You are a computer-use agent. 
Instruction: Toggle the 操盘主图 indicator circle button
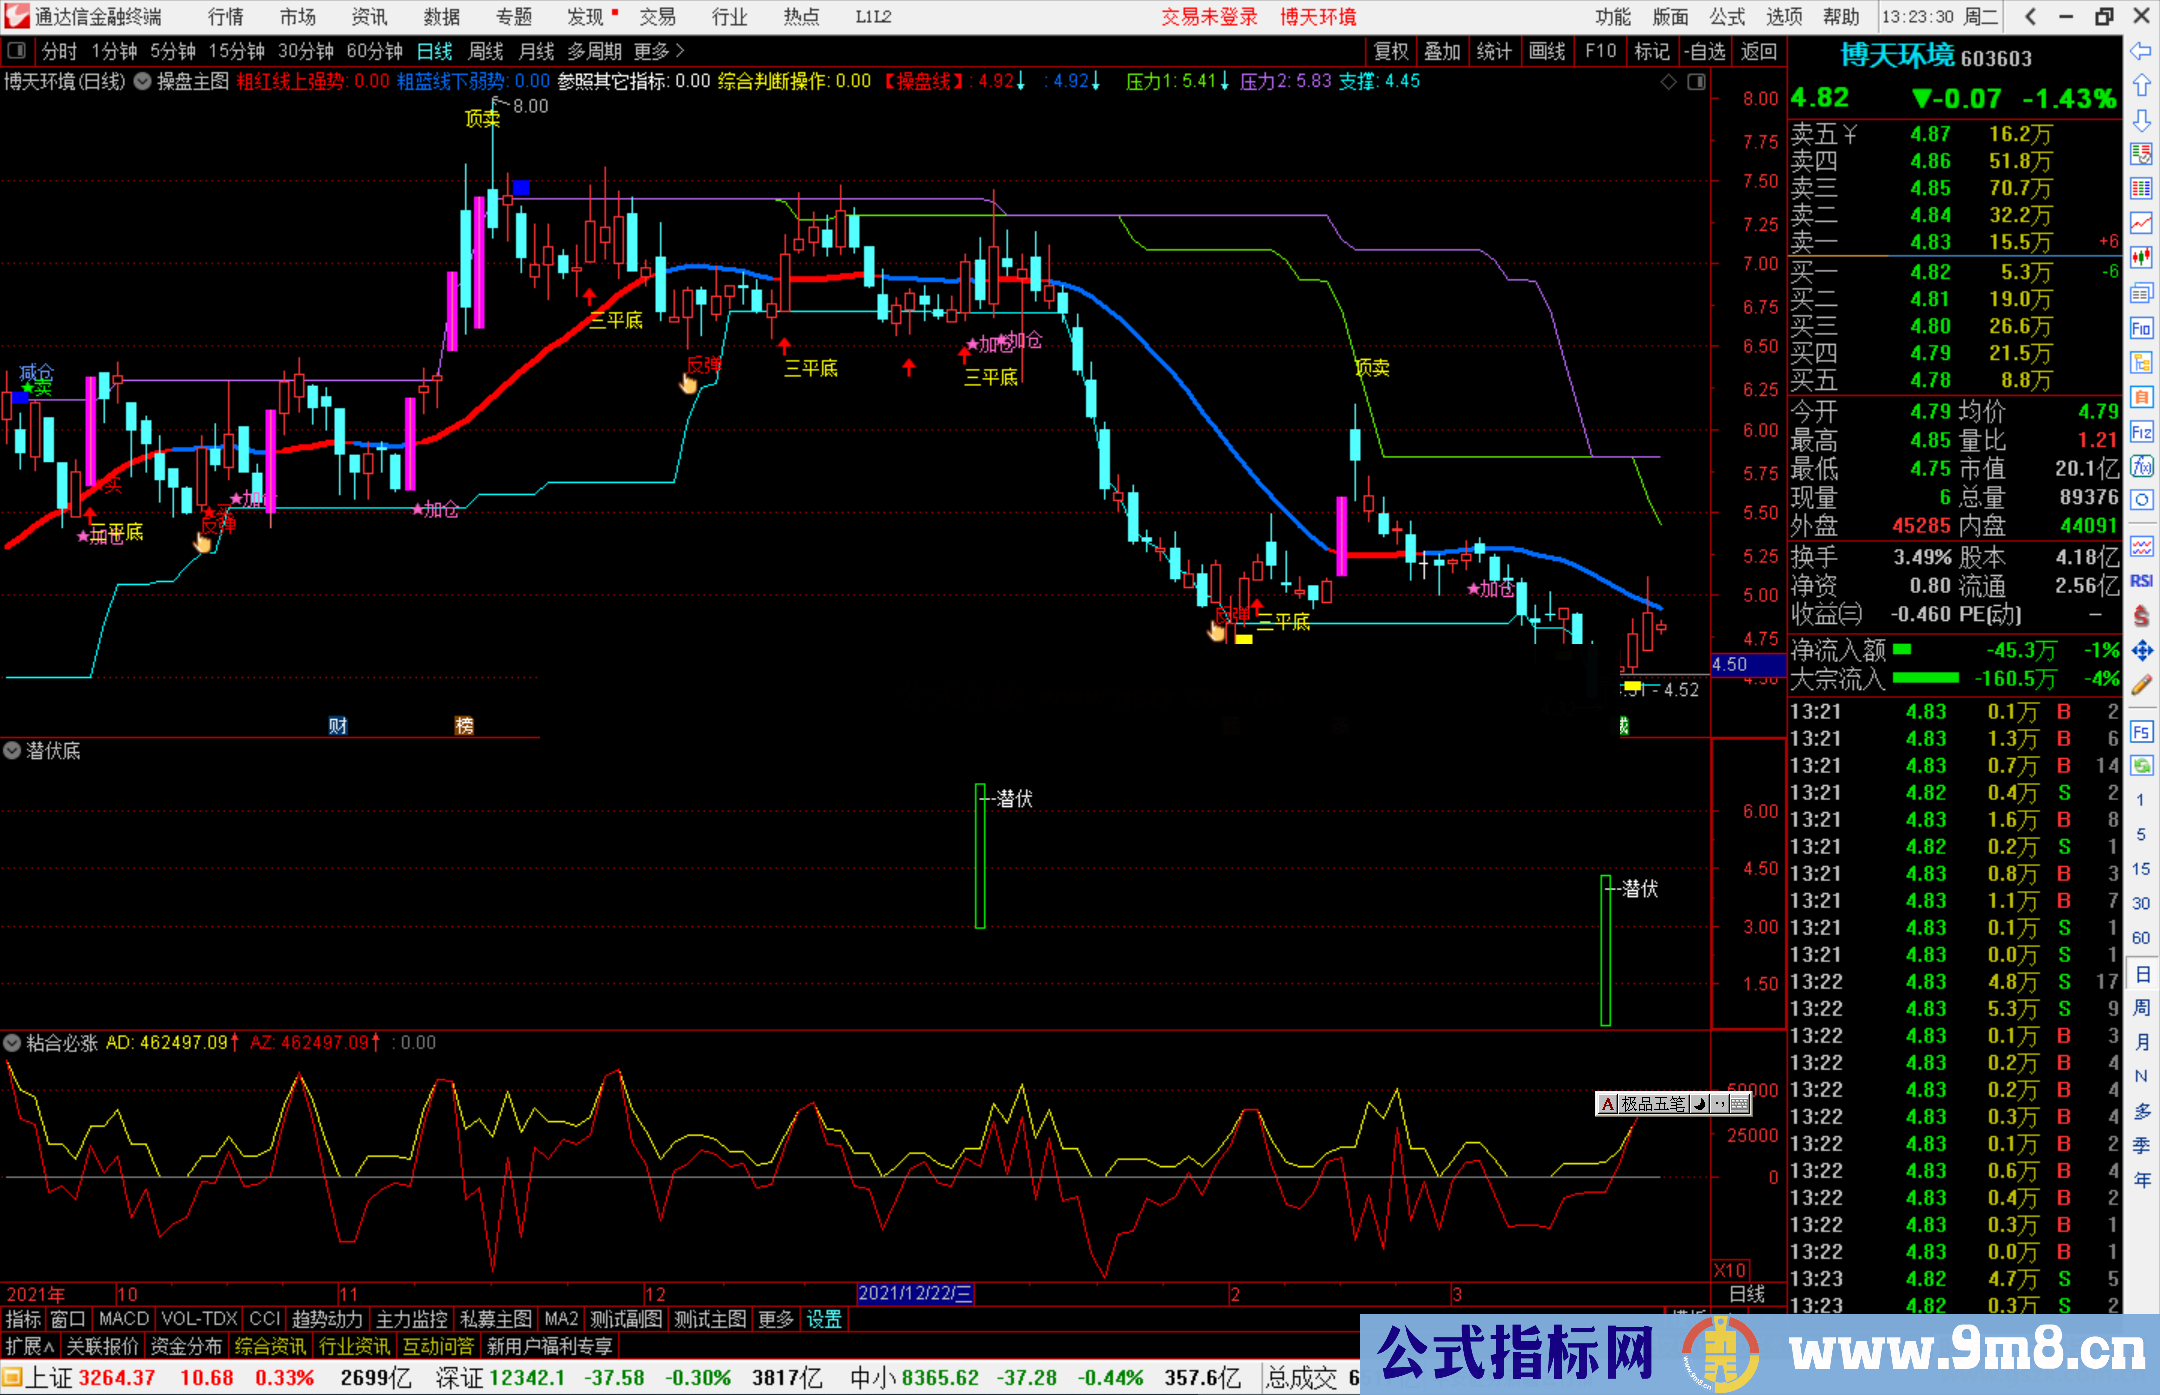pos(143,81)
